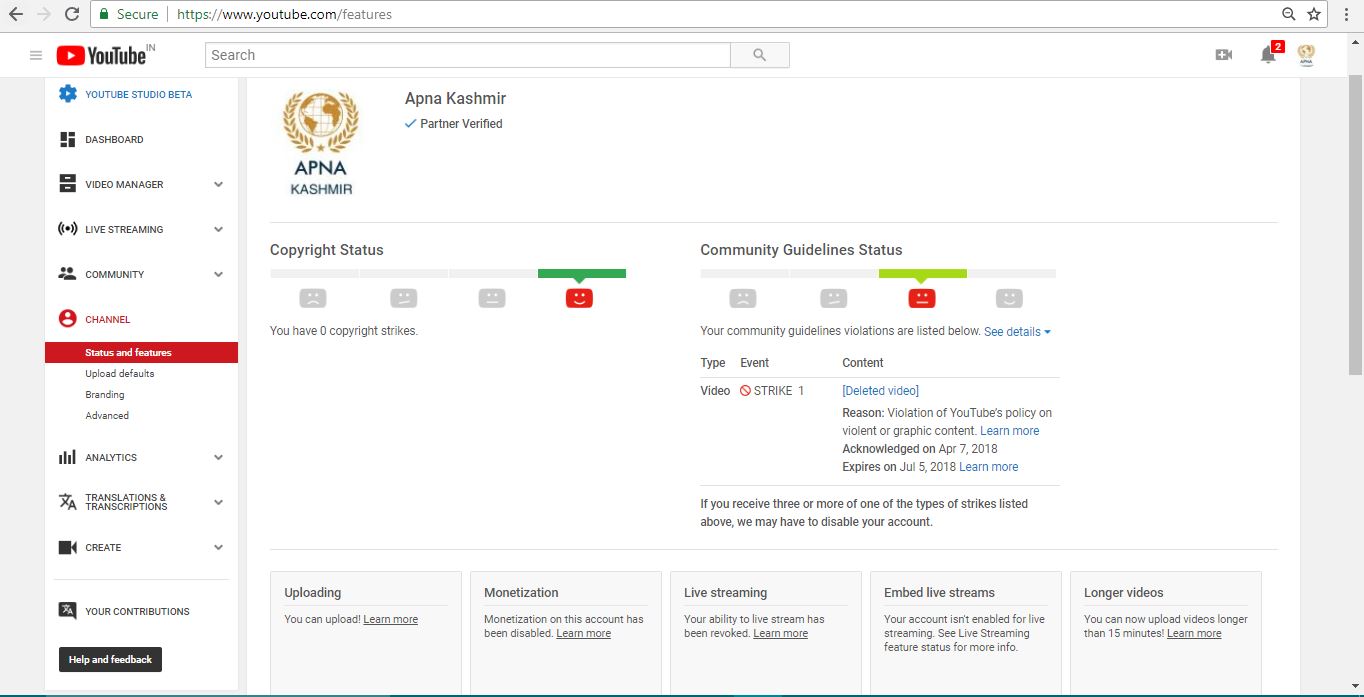Image resolution: width=1364 pixels, height=697 pixels.
Task: Open the [Deleted video] link
Action: point(880,391)
